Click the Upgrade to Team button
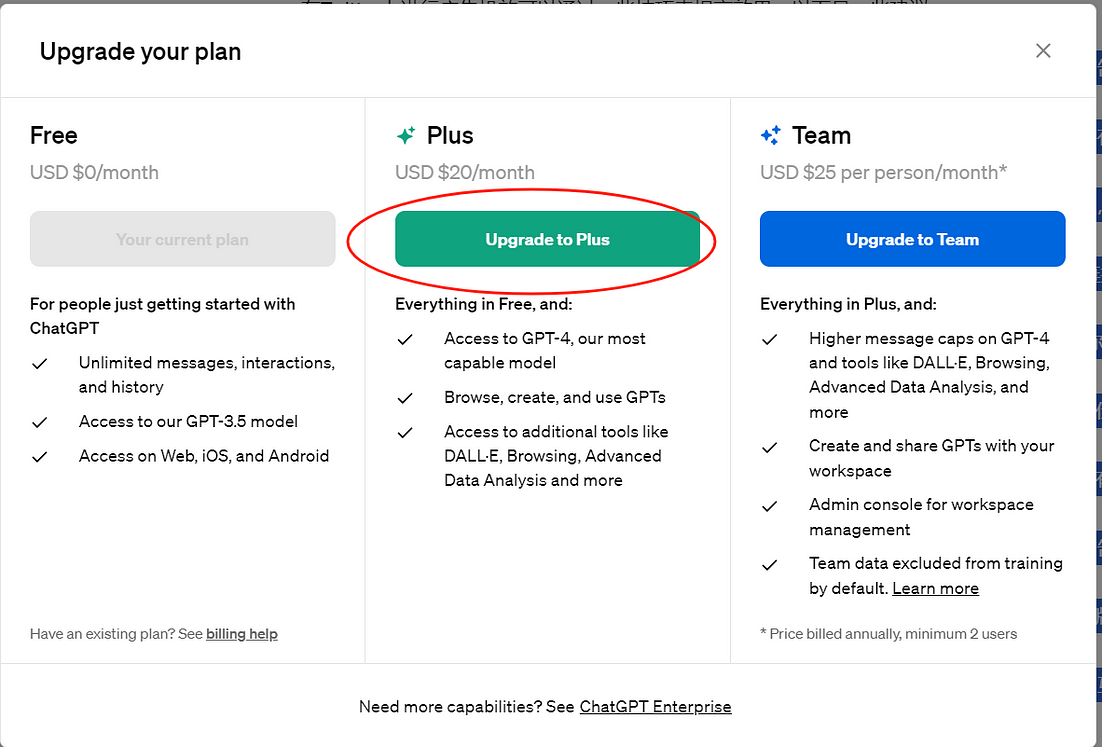1102x747 pixels. 912,239
